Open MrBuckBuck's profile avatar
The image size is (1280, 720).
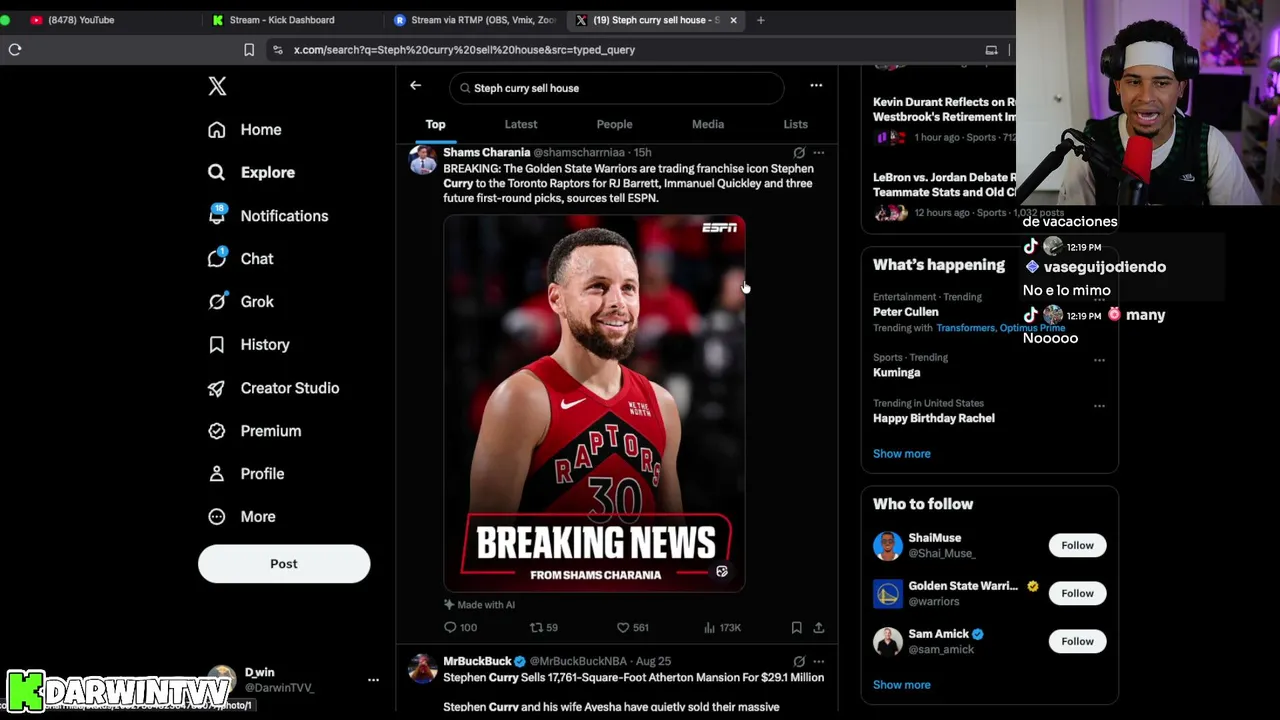[x=423, y=669]
